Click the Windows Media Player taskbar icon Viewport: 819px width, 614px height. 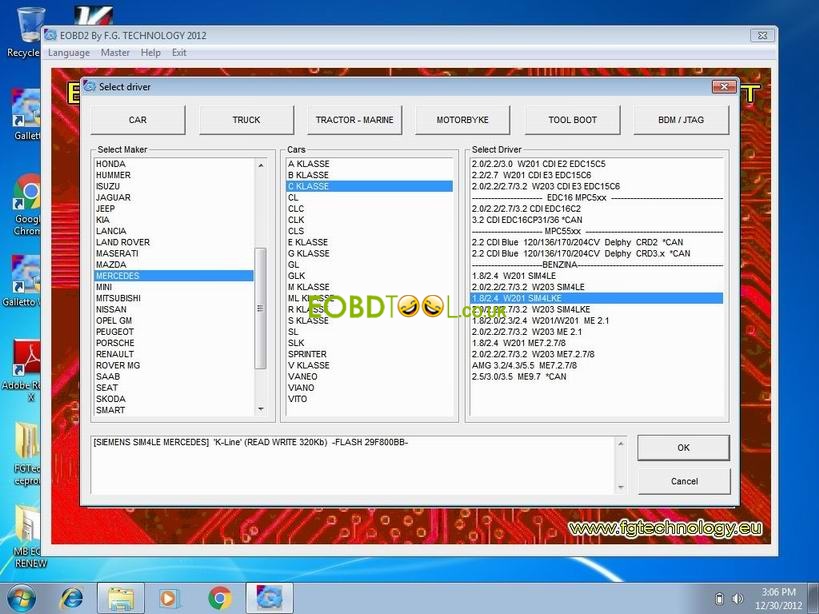[169, 598]
